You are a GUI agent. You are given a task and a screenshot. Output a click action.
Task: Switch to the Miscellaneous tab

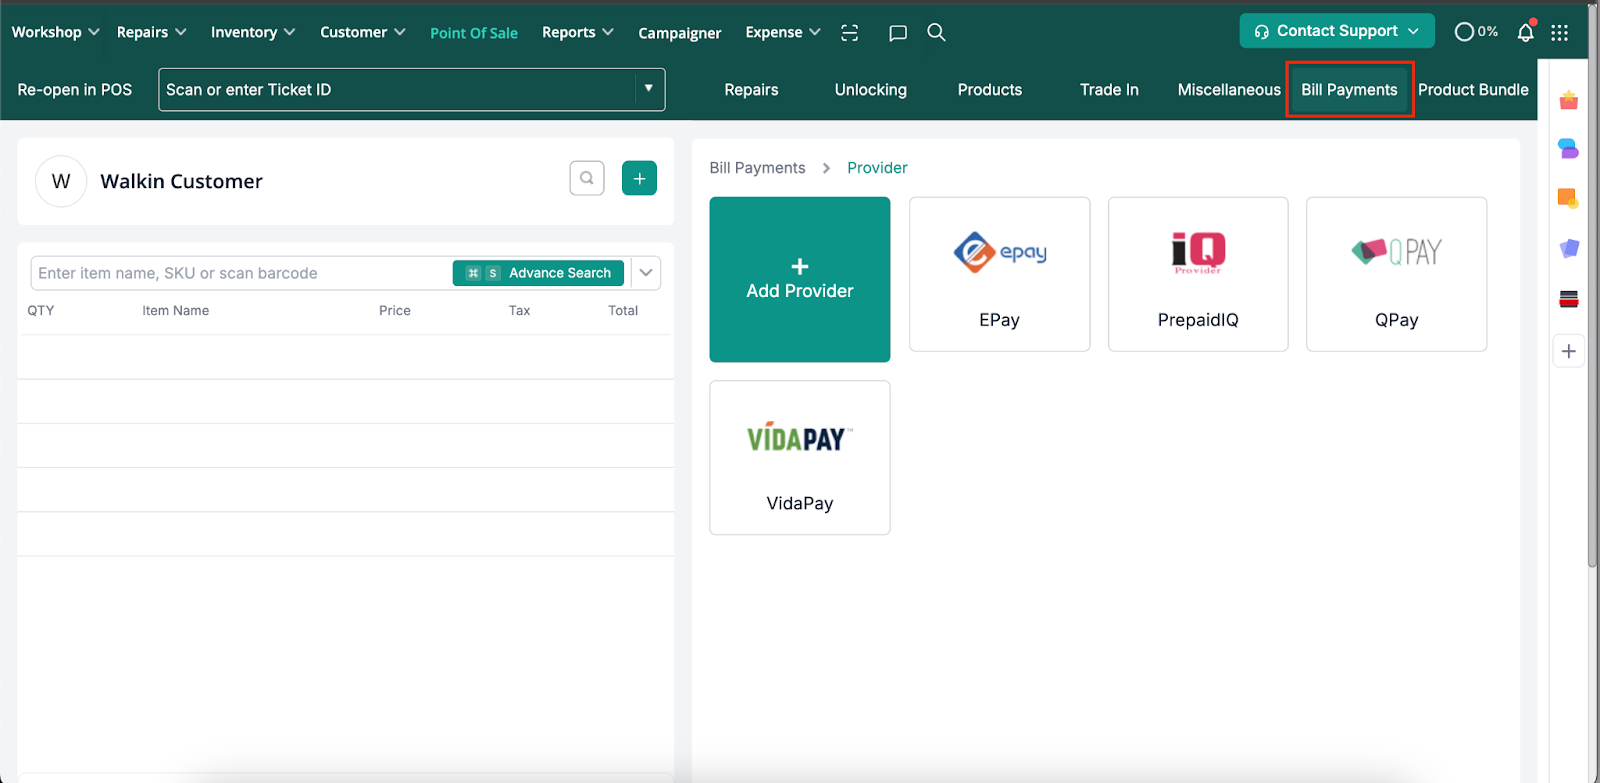click(1229, 90)
